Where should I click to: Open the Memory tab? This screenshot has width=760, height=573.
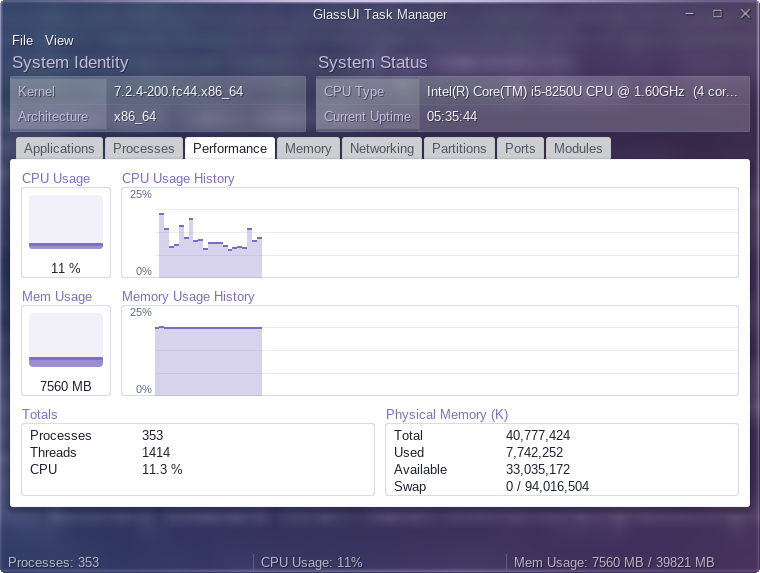coord(308,148)
